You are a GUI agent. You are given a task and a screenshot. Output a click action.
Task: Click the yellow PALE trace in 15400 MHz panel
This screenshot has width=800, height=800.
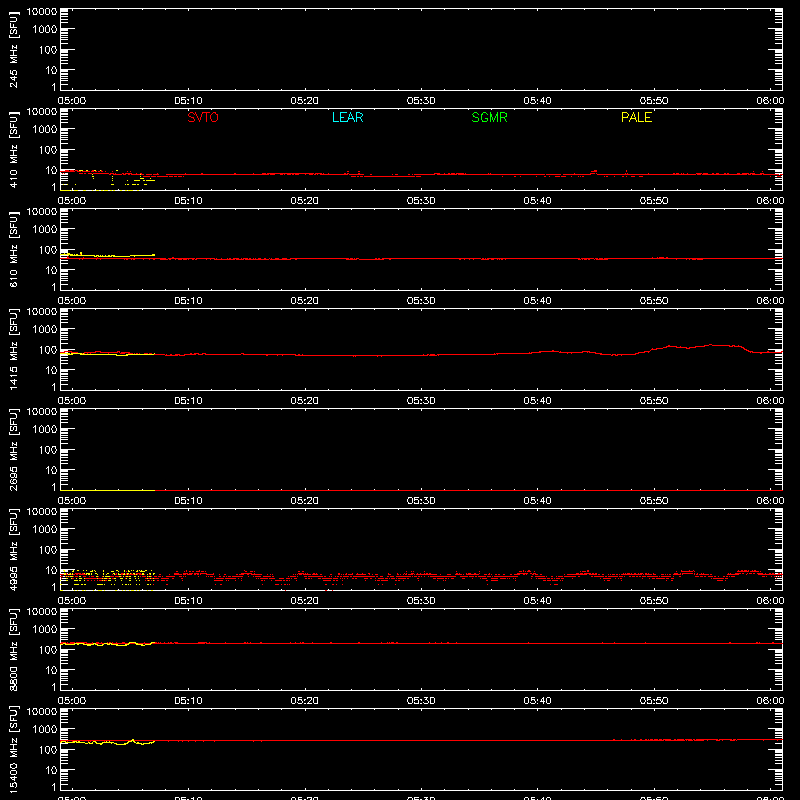pos(108,742)
